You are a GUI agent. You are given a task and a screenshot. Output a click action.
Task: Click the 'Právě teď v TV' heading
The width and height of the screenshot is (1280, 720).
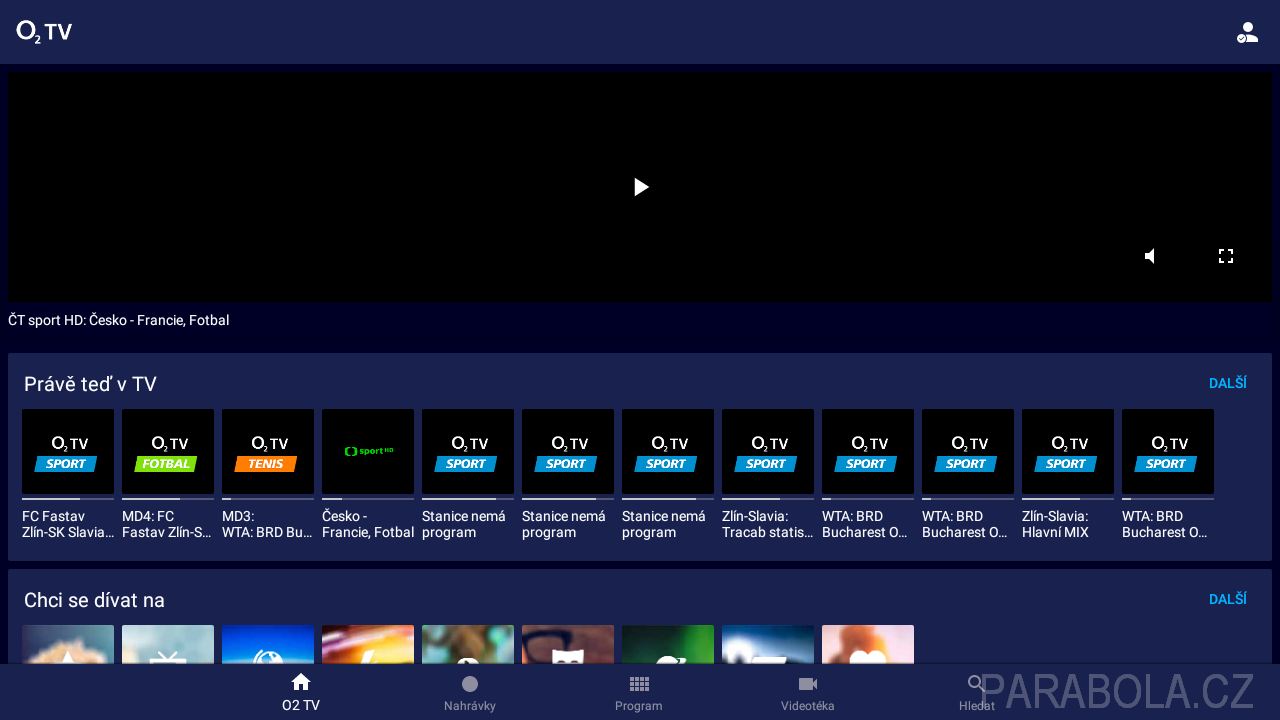tap(90, 384)
